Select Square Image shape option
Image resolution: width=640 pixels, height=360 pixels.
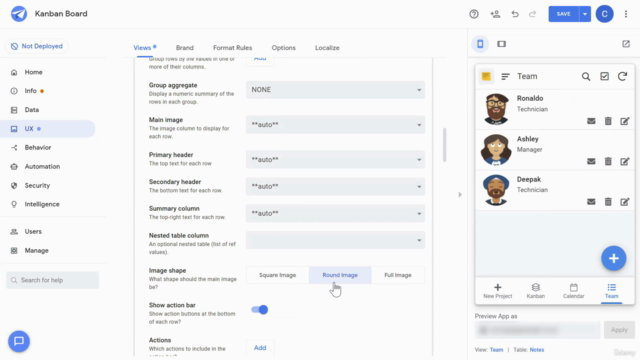pos(278,275)
